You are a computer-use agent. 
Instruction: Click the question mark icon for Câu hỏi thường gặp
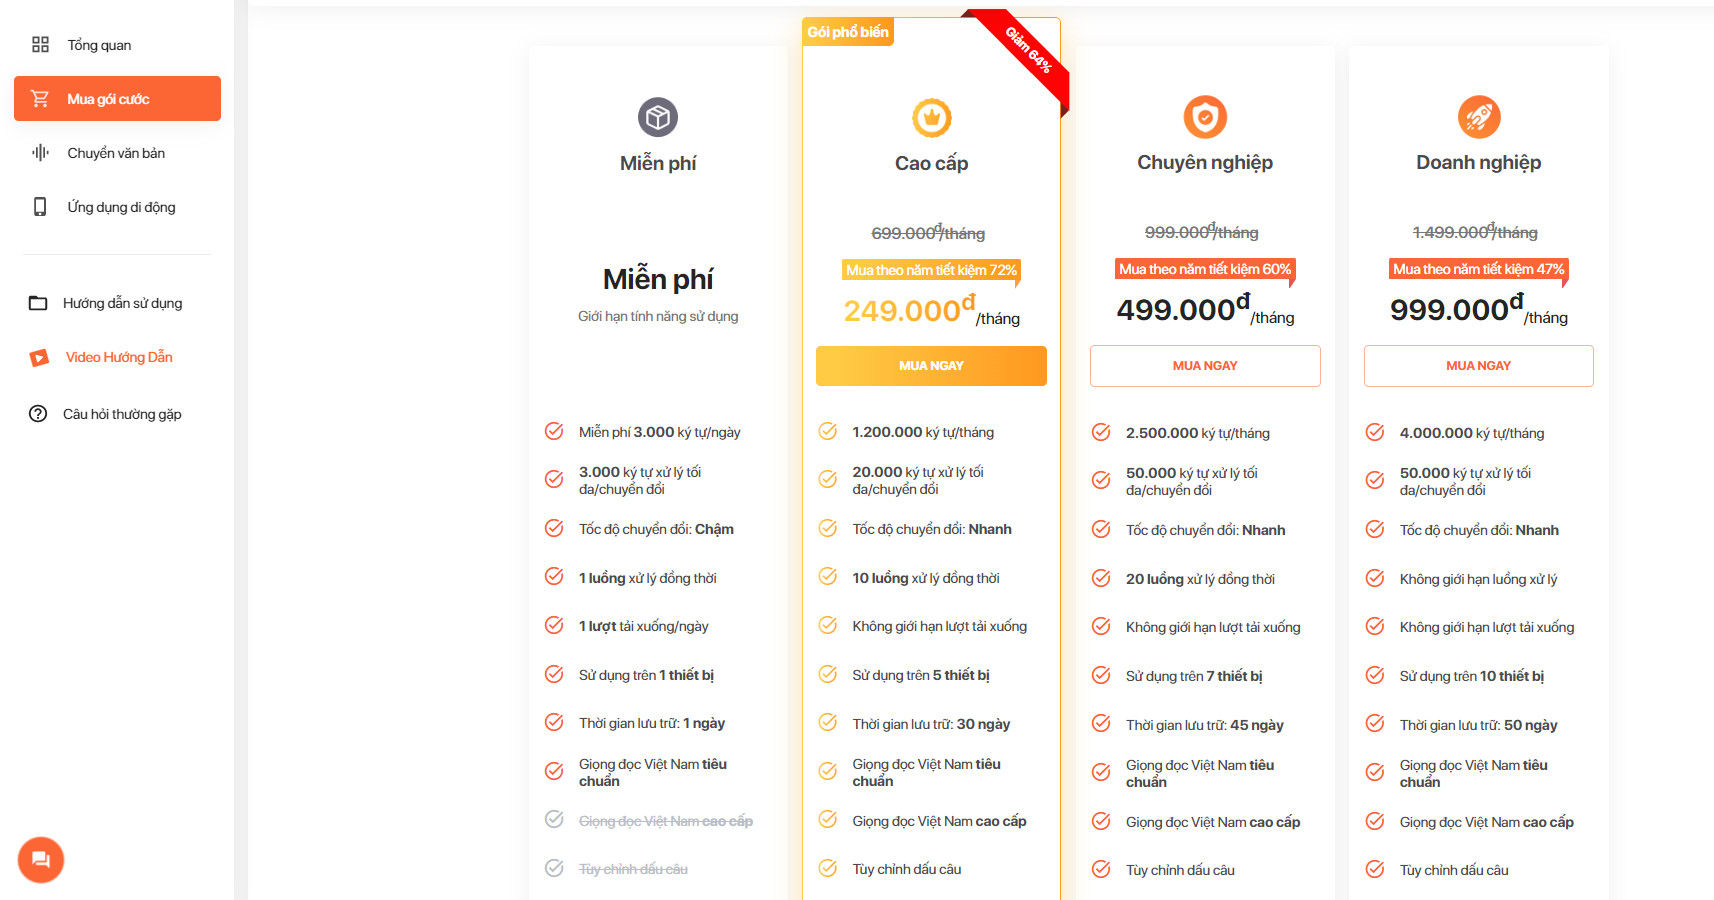(38, 414)
